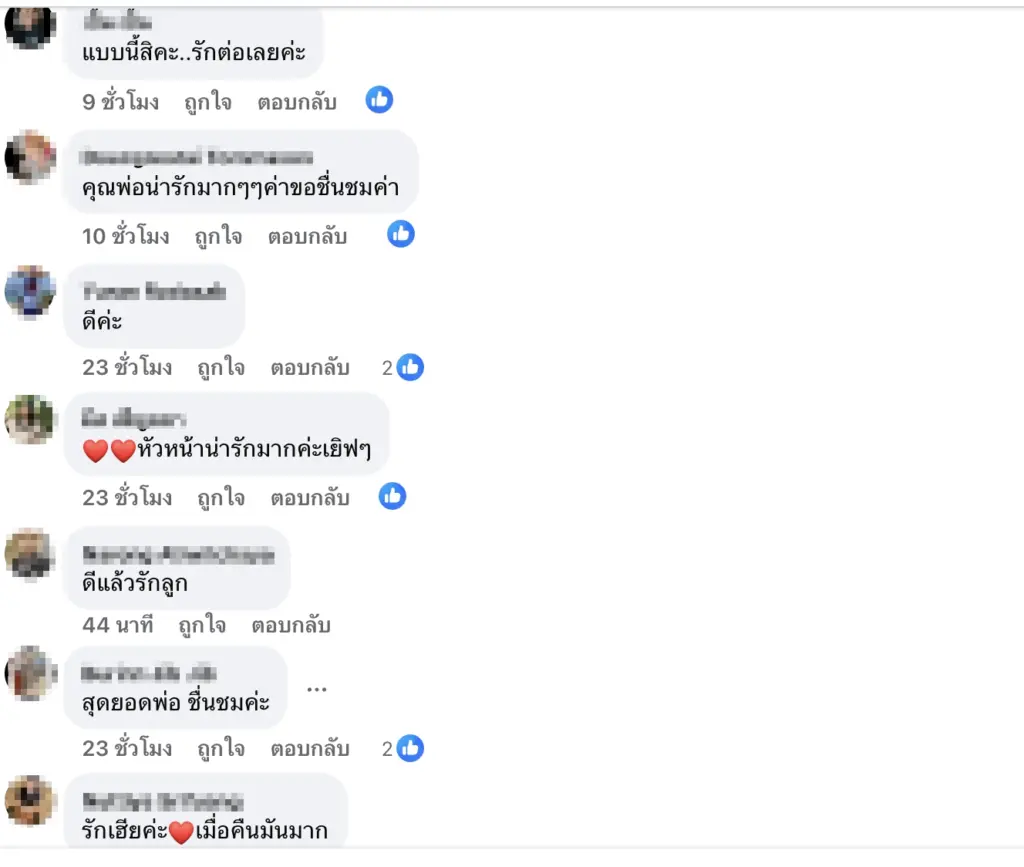Screen dimensions: 1024x867
Task: Open the profile picture beside the หัวหน้าน่ารักมากค่ะ comment
Action: point(30,420)
